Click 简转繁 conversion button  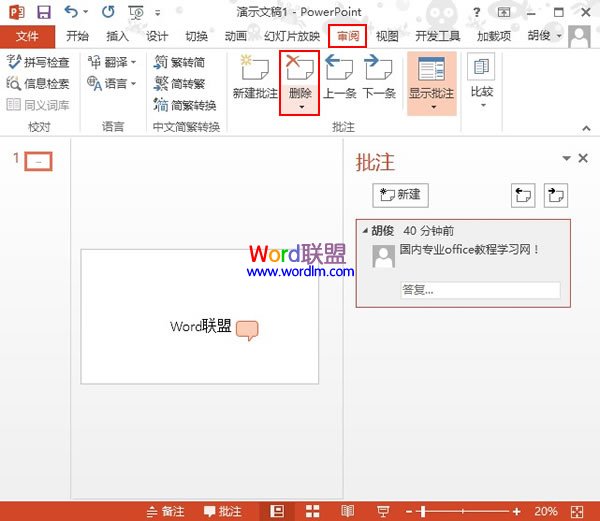[x=179, y=83]
